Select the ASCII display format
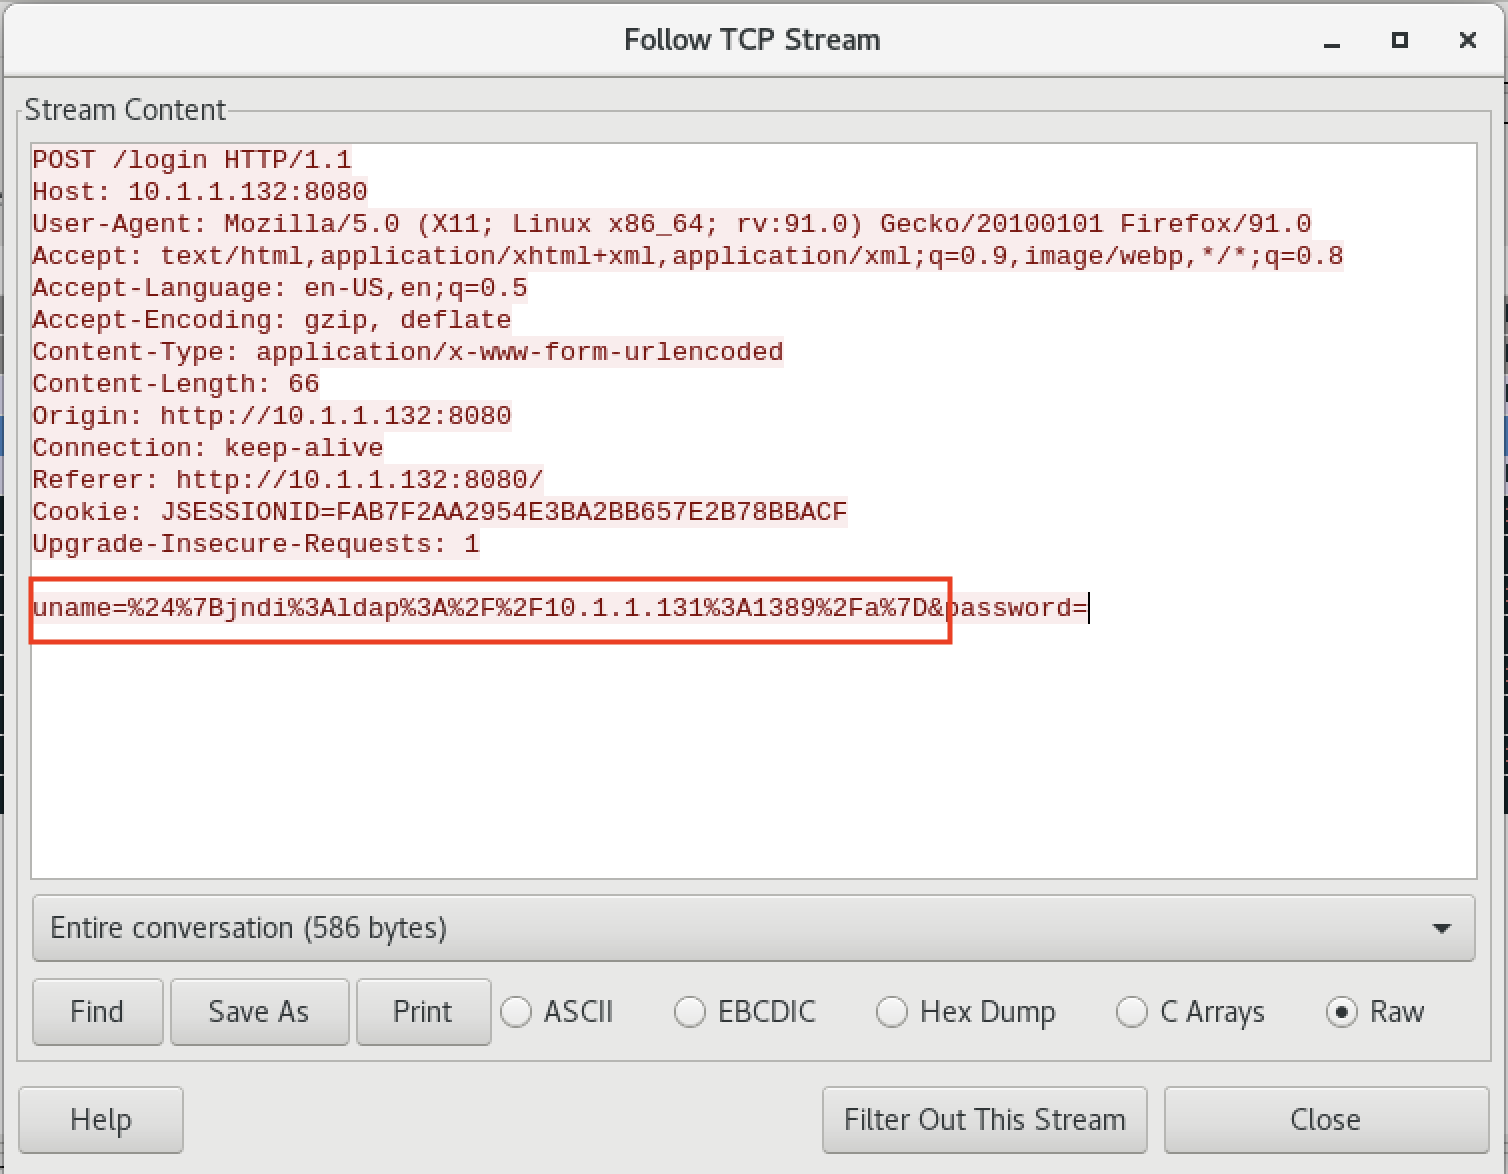 coord(517,1012)
